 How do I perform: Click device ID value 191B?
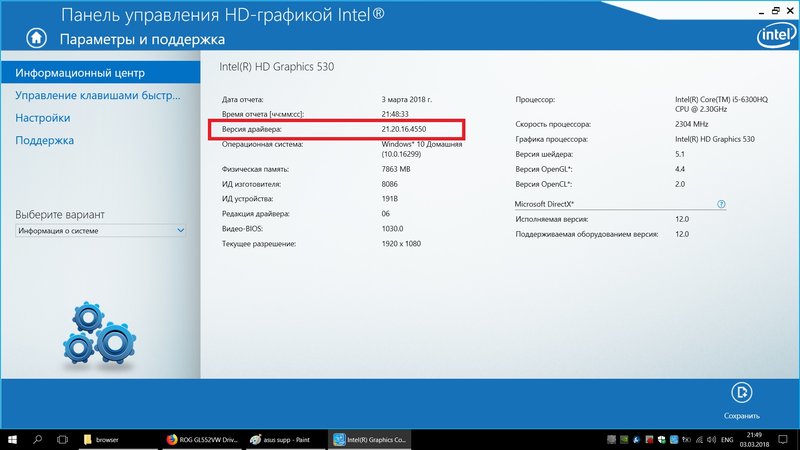(x=389, y=199)
